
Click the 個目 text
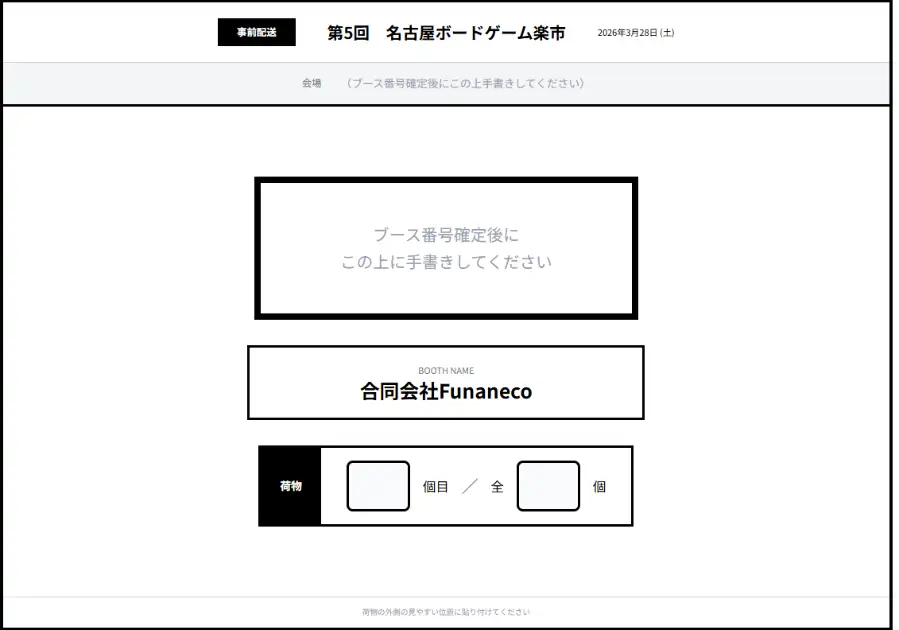436,487
